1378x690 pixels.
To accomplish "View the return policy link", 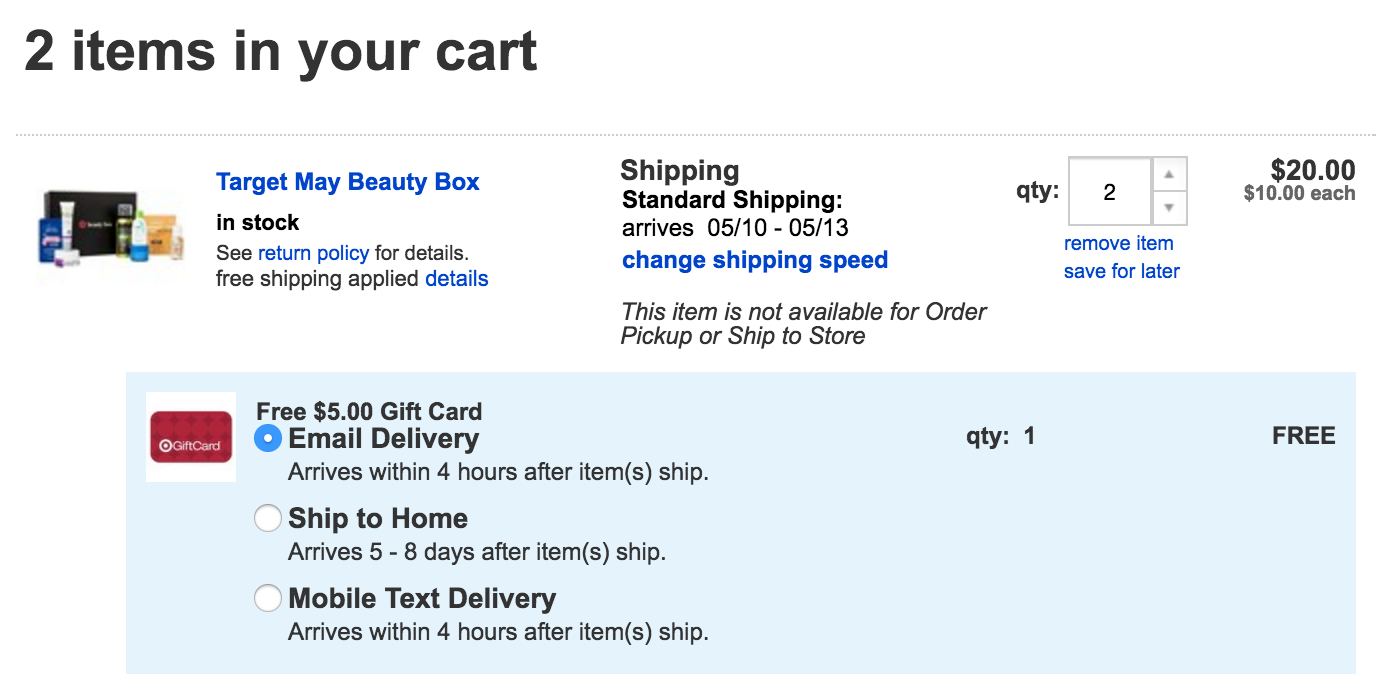I will (314, 253).
